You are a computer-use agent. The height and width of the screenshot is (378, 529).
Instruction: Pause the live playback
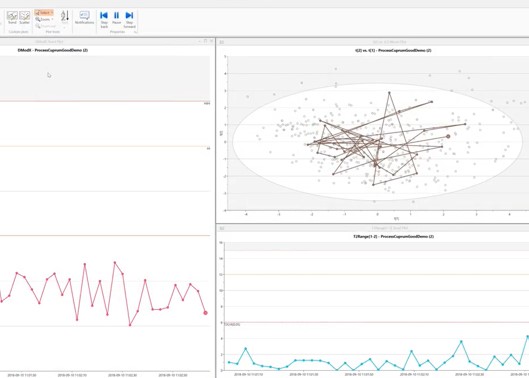[116, 18]
